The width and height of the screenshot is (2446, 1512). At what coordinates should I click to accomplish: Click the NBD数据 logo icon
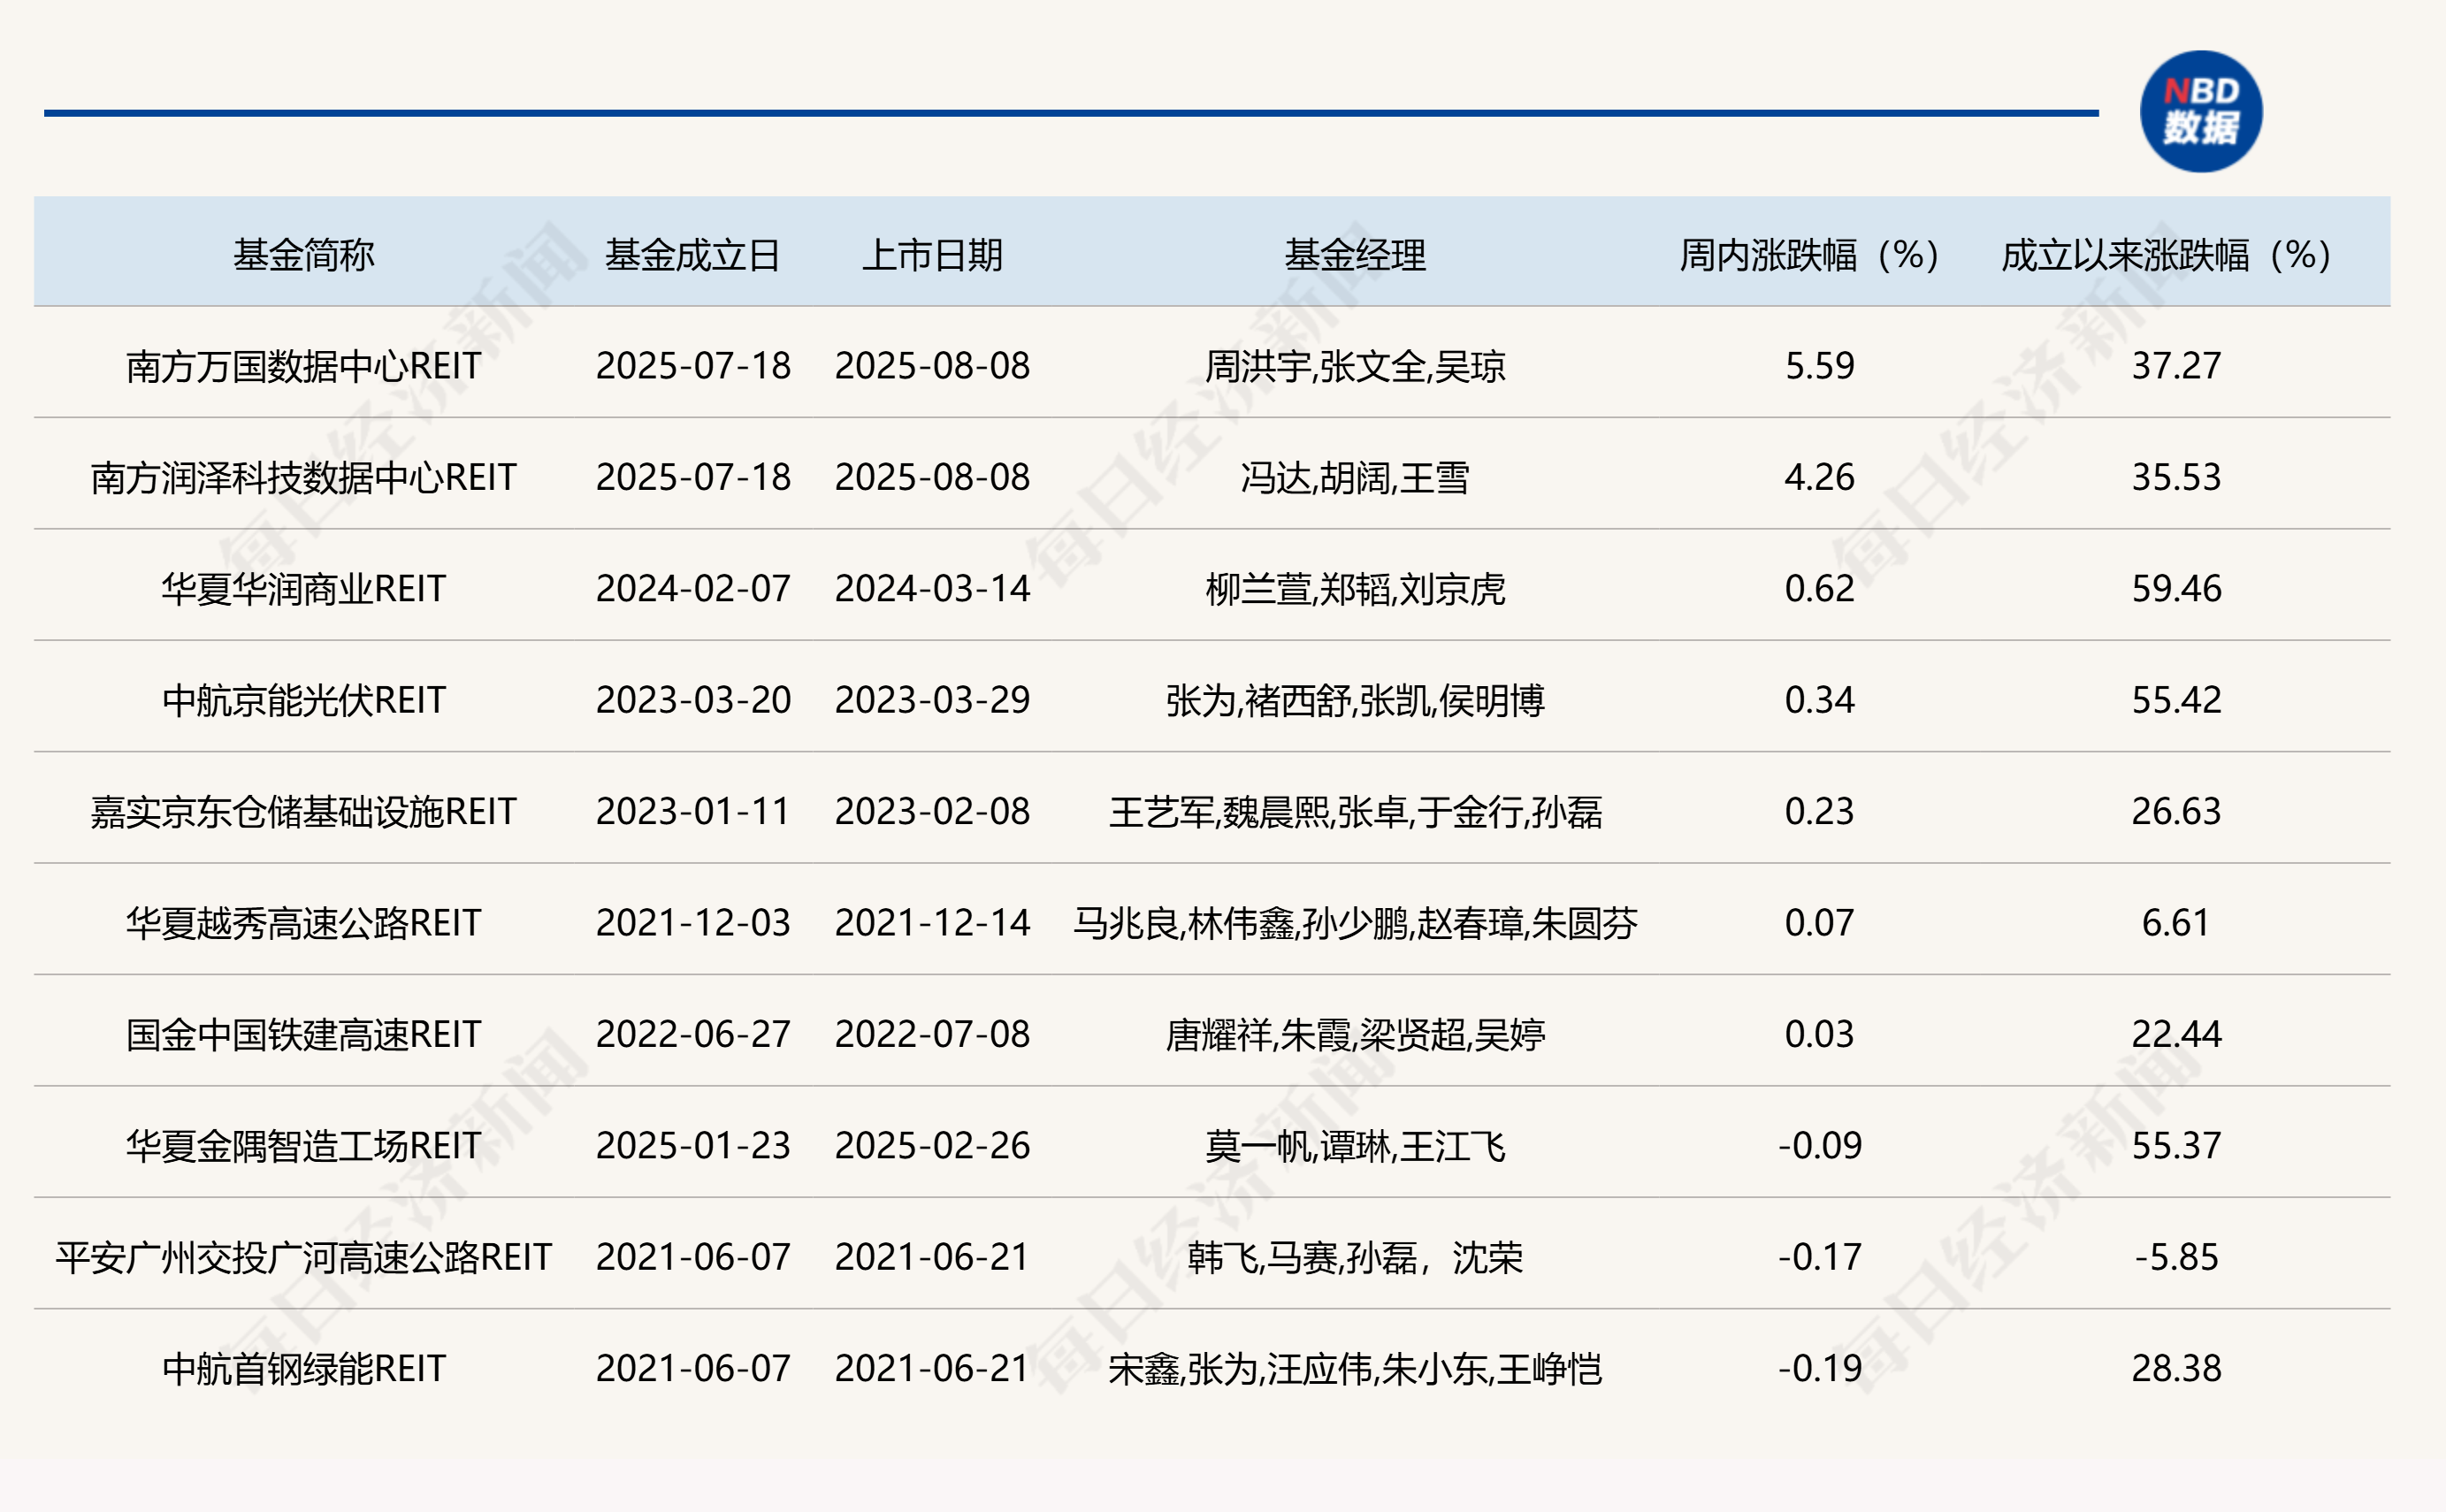tap(2200, 111)
